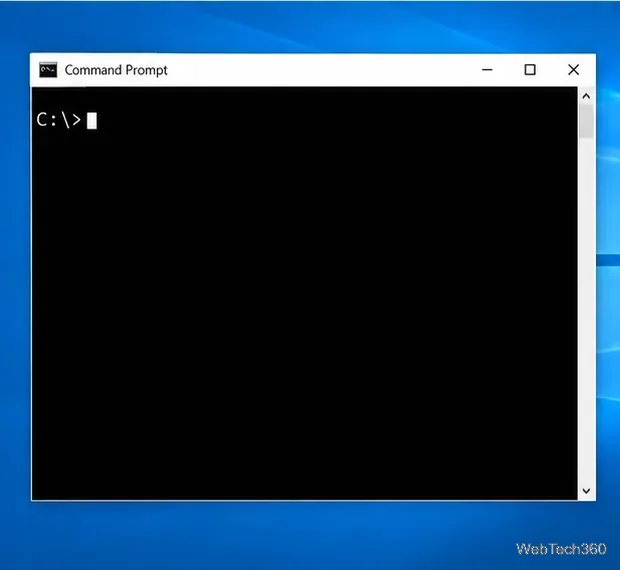Click the scrollbar down arrow
The image size is (620, 570).
pos(586,491)
